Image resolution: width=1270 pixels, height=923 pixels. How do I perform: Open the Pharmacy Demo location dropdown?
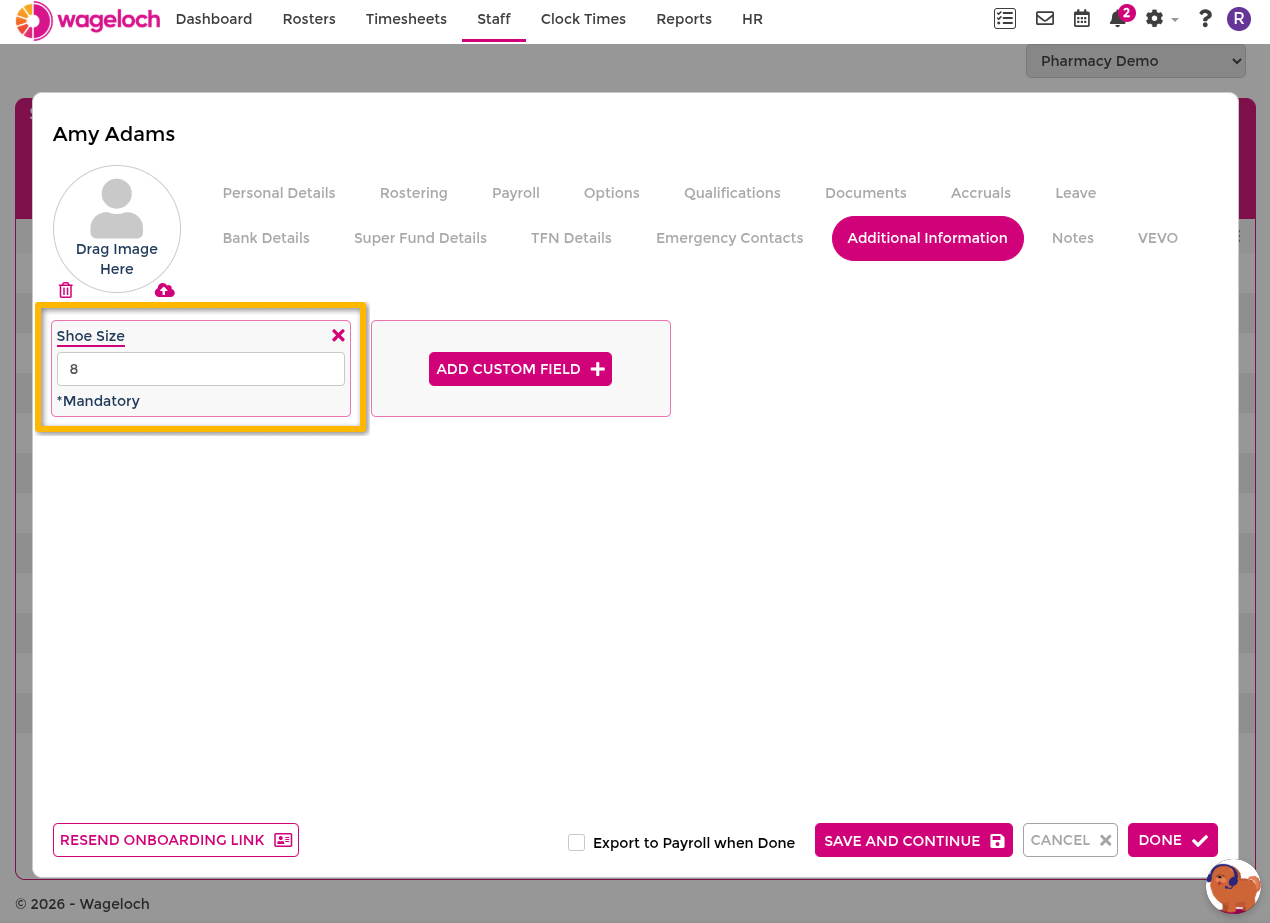[1135, 61]
